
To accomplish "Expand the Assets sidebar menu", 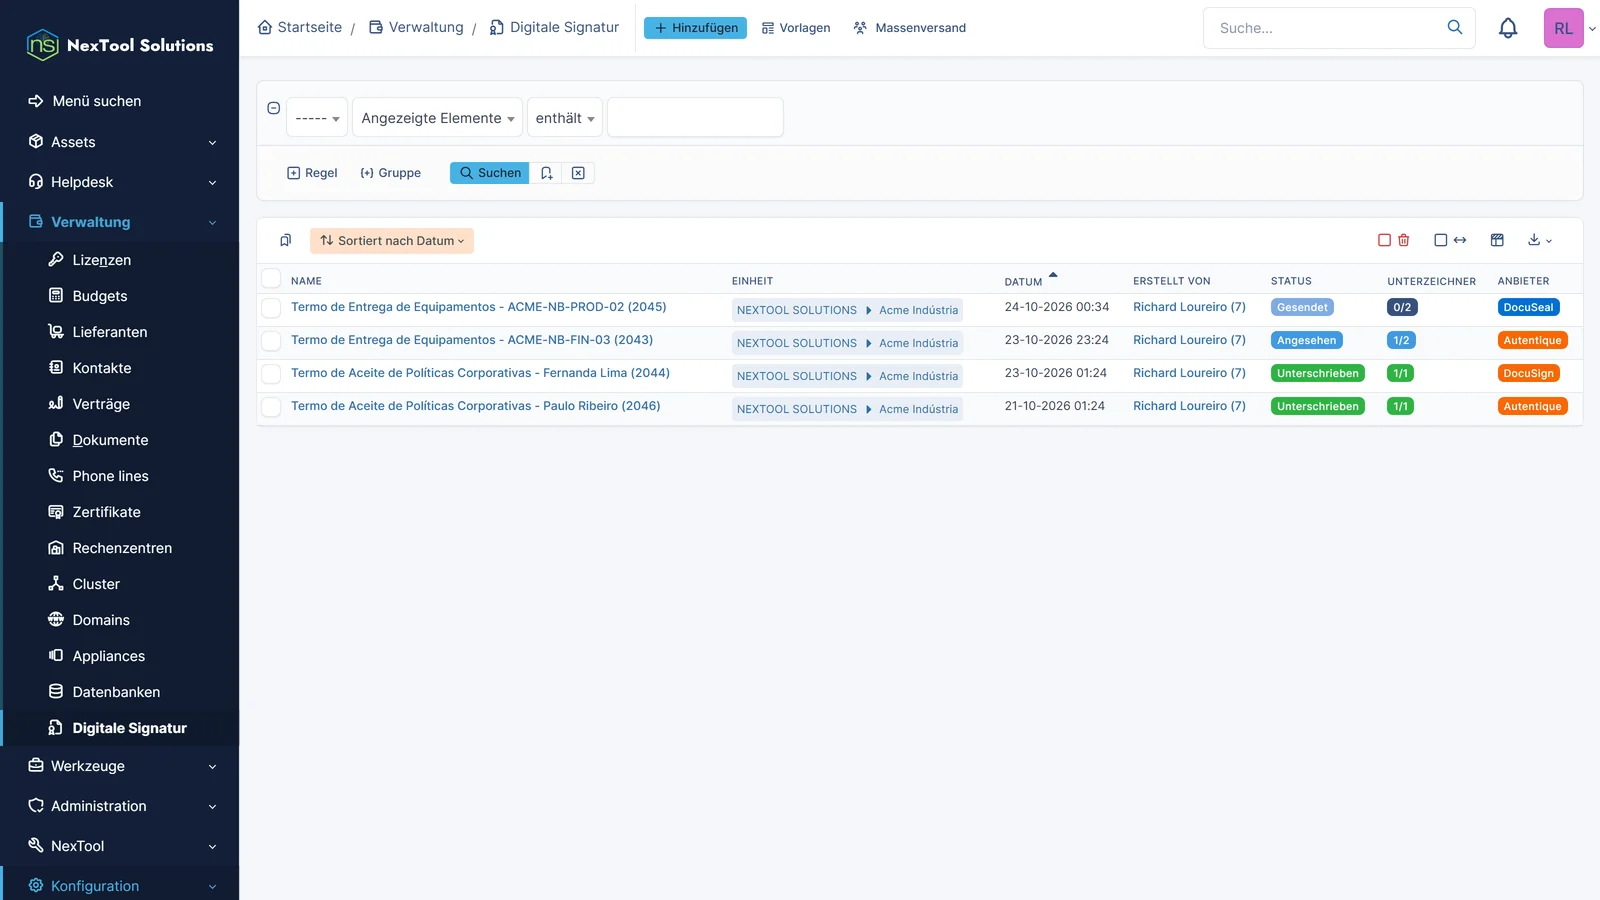I will pos(120,142).
